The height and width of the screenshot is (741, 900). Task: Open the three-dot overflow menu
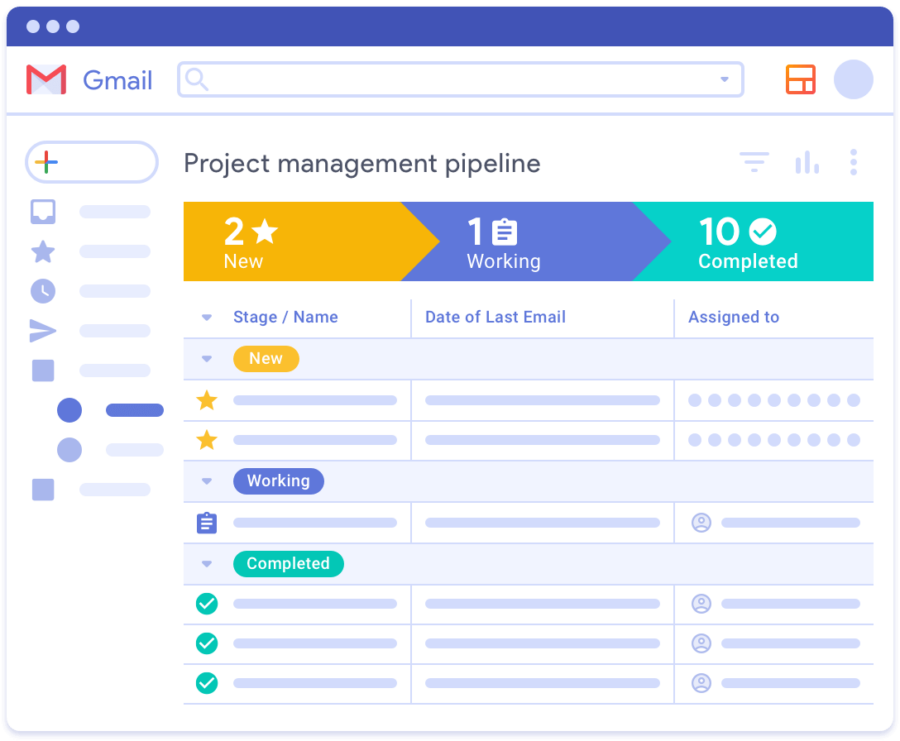point(855,161)
